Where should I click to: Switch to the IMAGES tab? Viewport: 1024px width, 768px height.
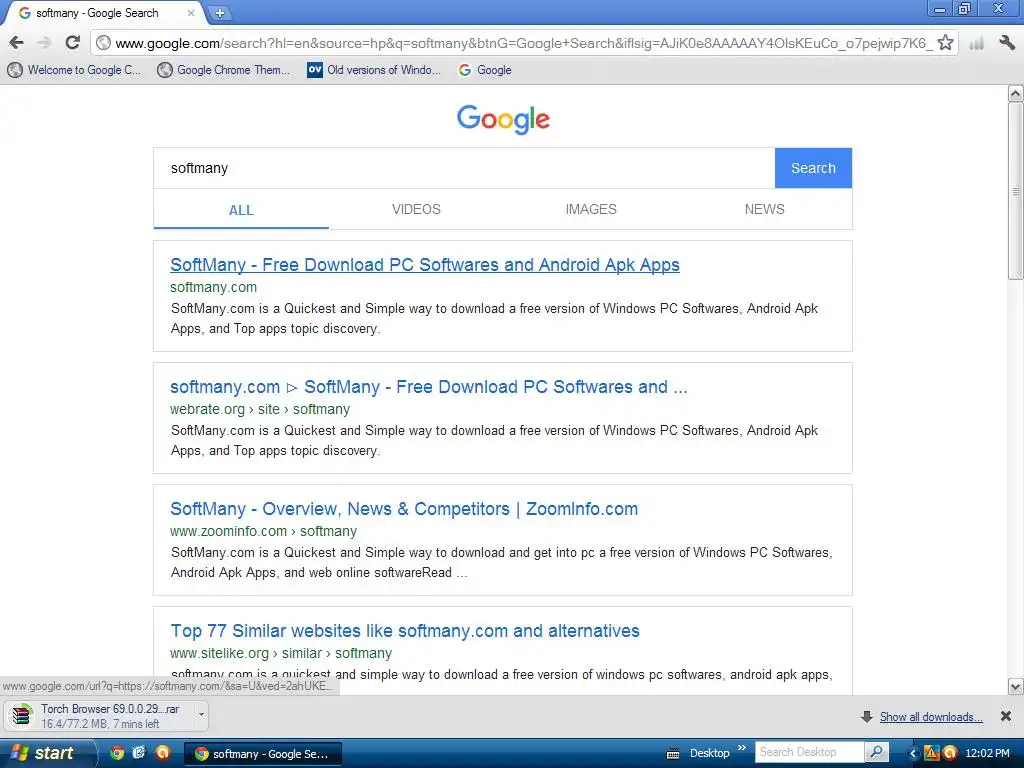(591, 209)
